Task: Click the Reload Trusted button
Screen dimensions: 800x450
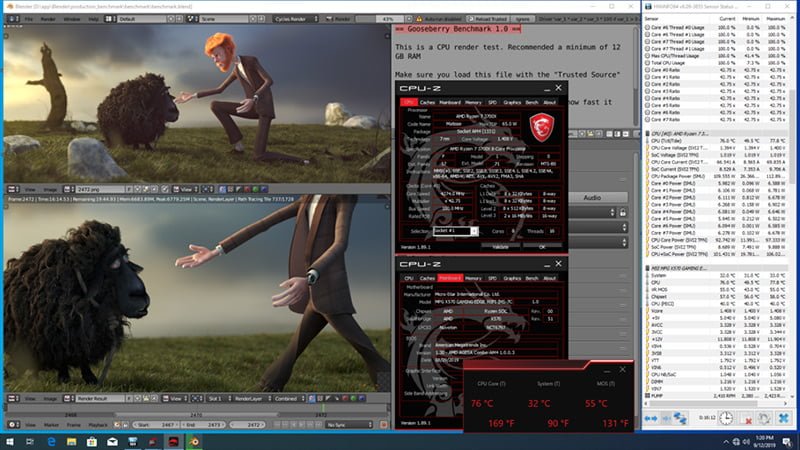Action: pos(487,19)
